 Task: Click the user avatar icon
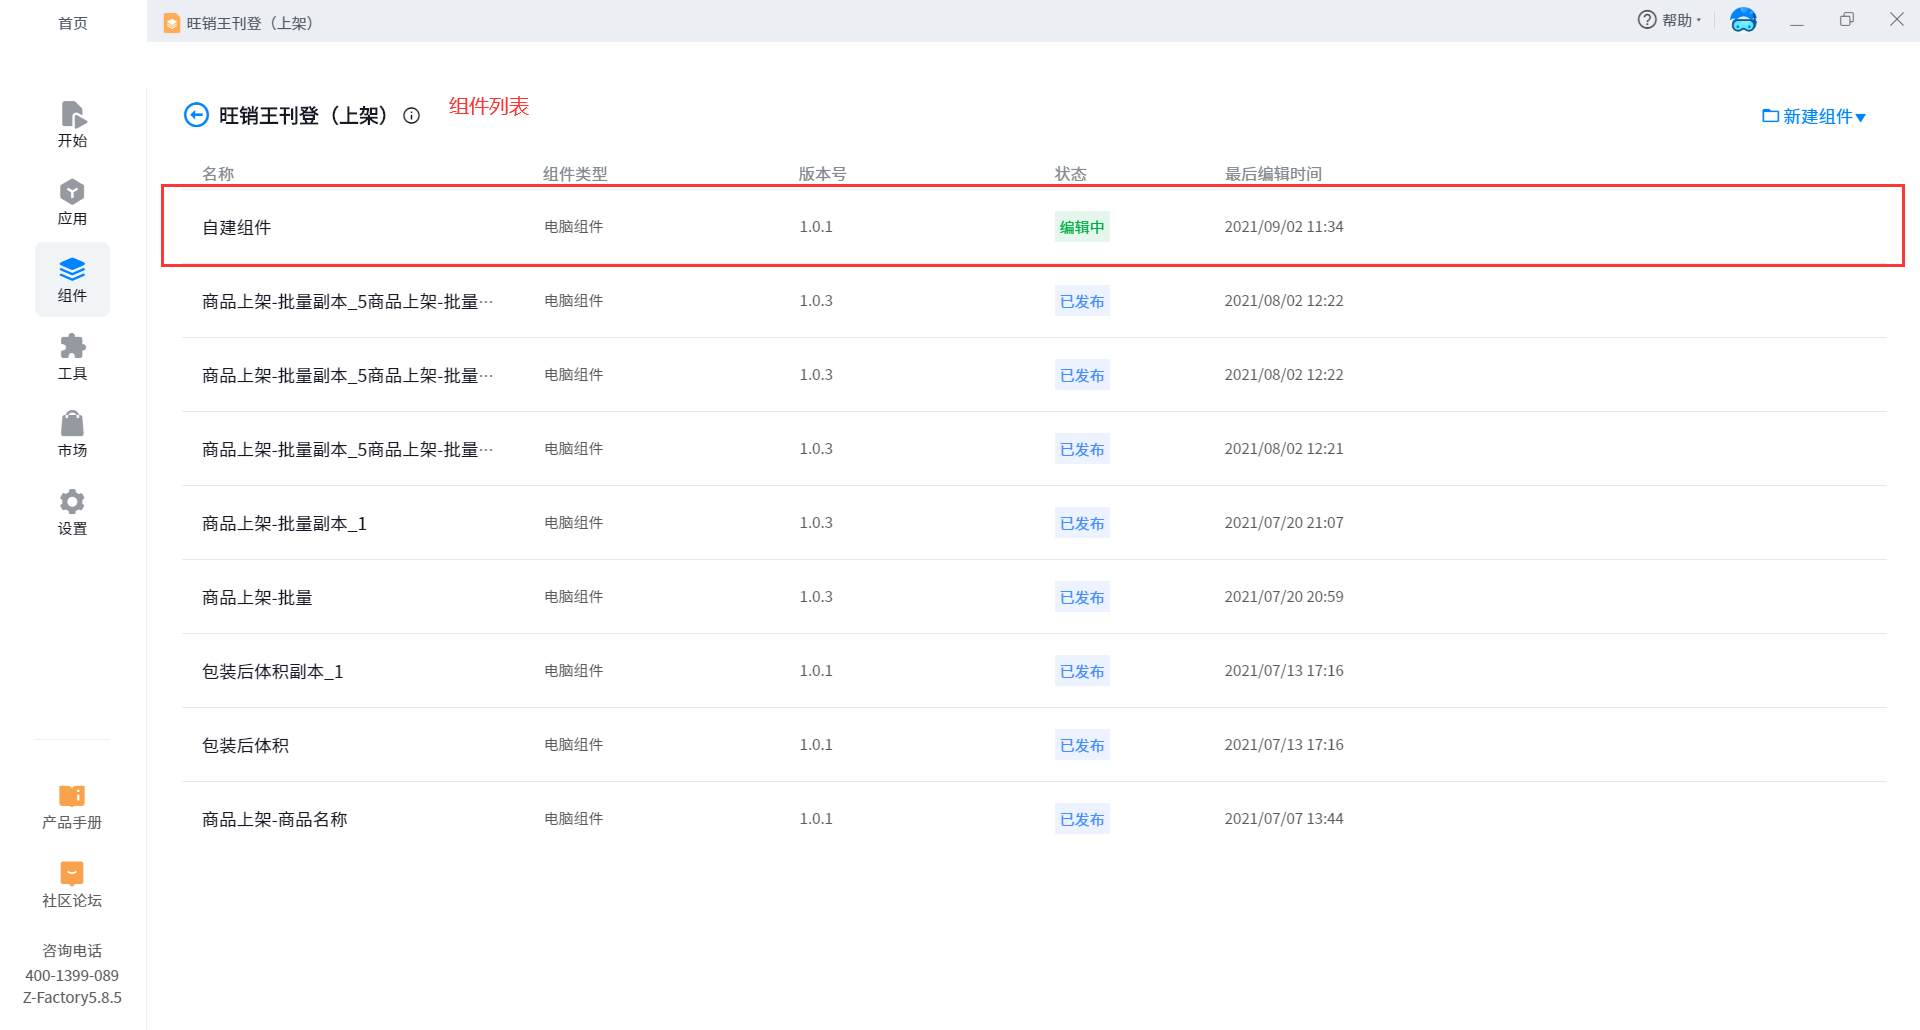tap(1743, 20)
